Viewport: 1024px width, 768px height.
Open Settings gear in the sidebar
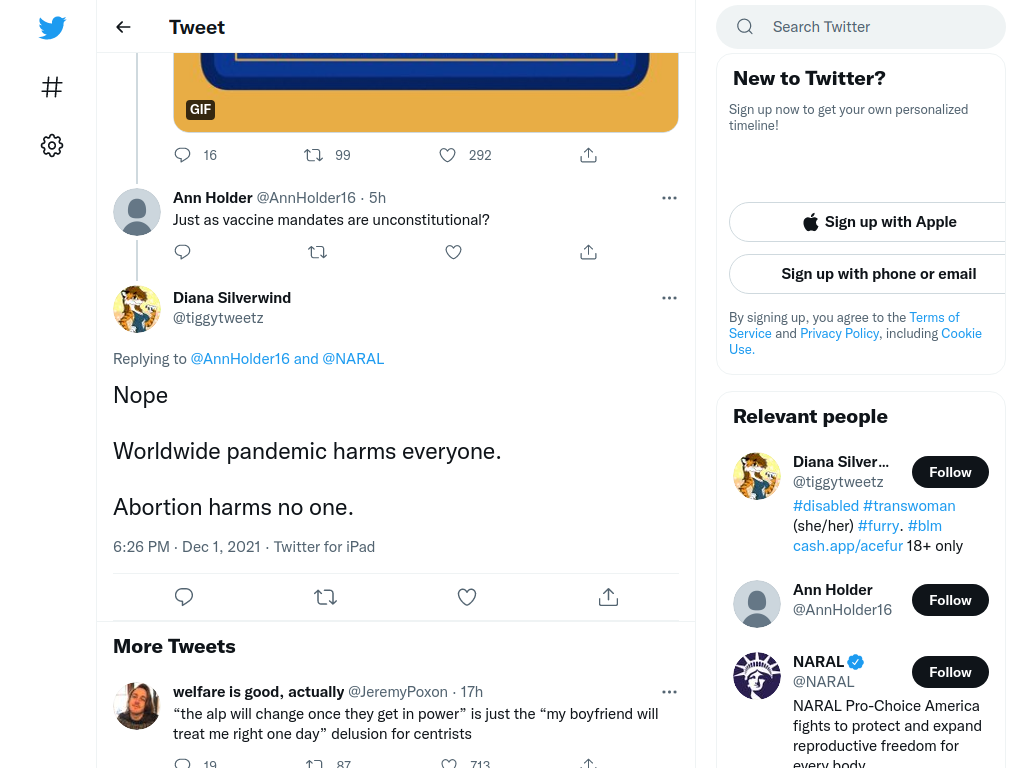(x=52, y=145)
